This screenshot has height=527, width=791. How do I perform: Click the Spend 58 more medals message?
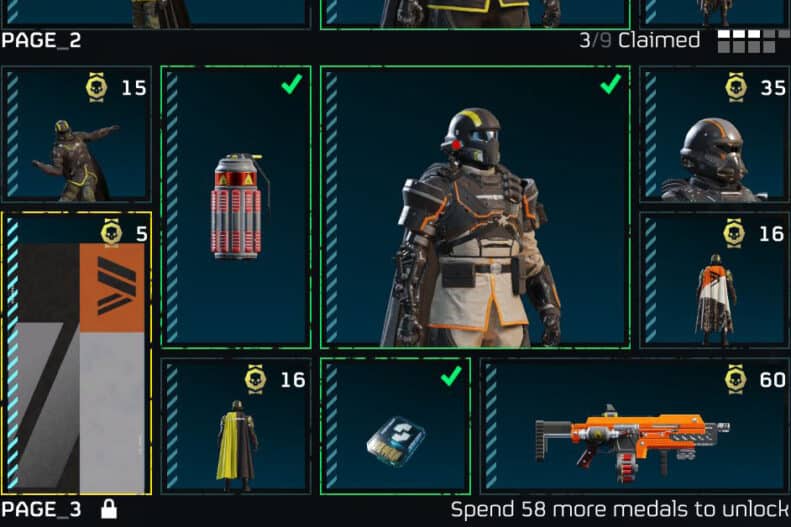point(620,509)
